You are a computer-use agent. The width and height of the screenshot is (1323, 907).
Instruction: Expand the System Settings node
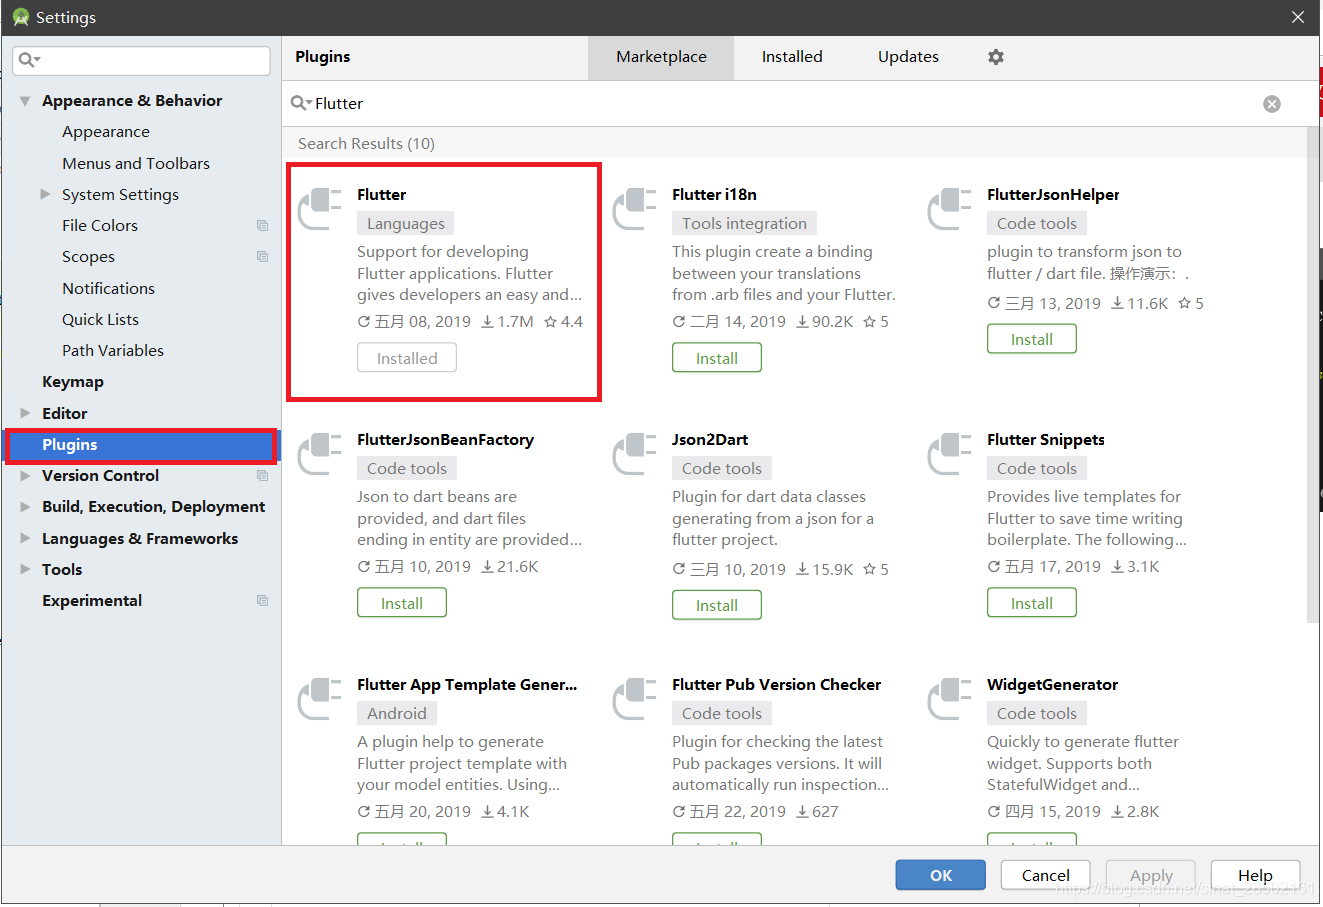click(x=45, y=194)
